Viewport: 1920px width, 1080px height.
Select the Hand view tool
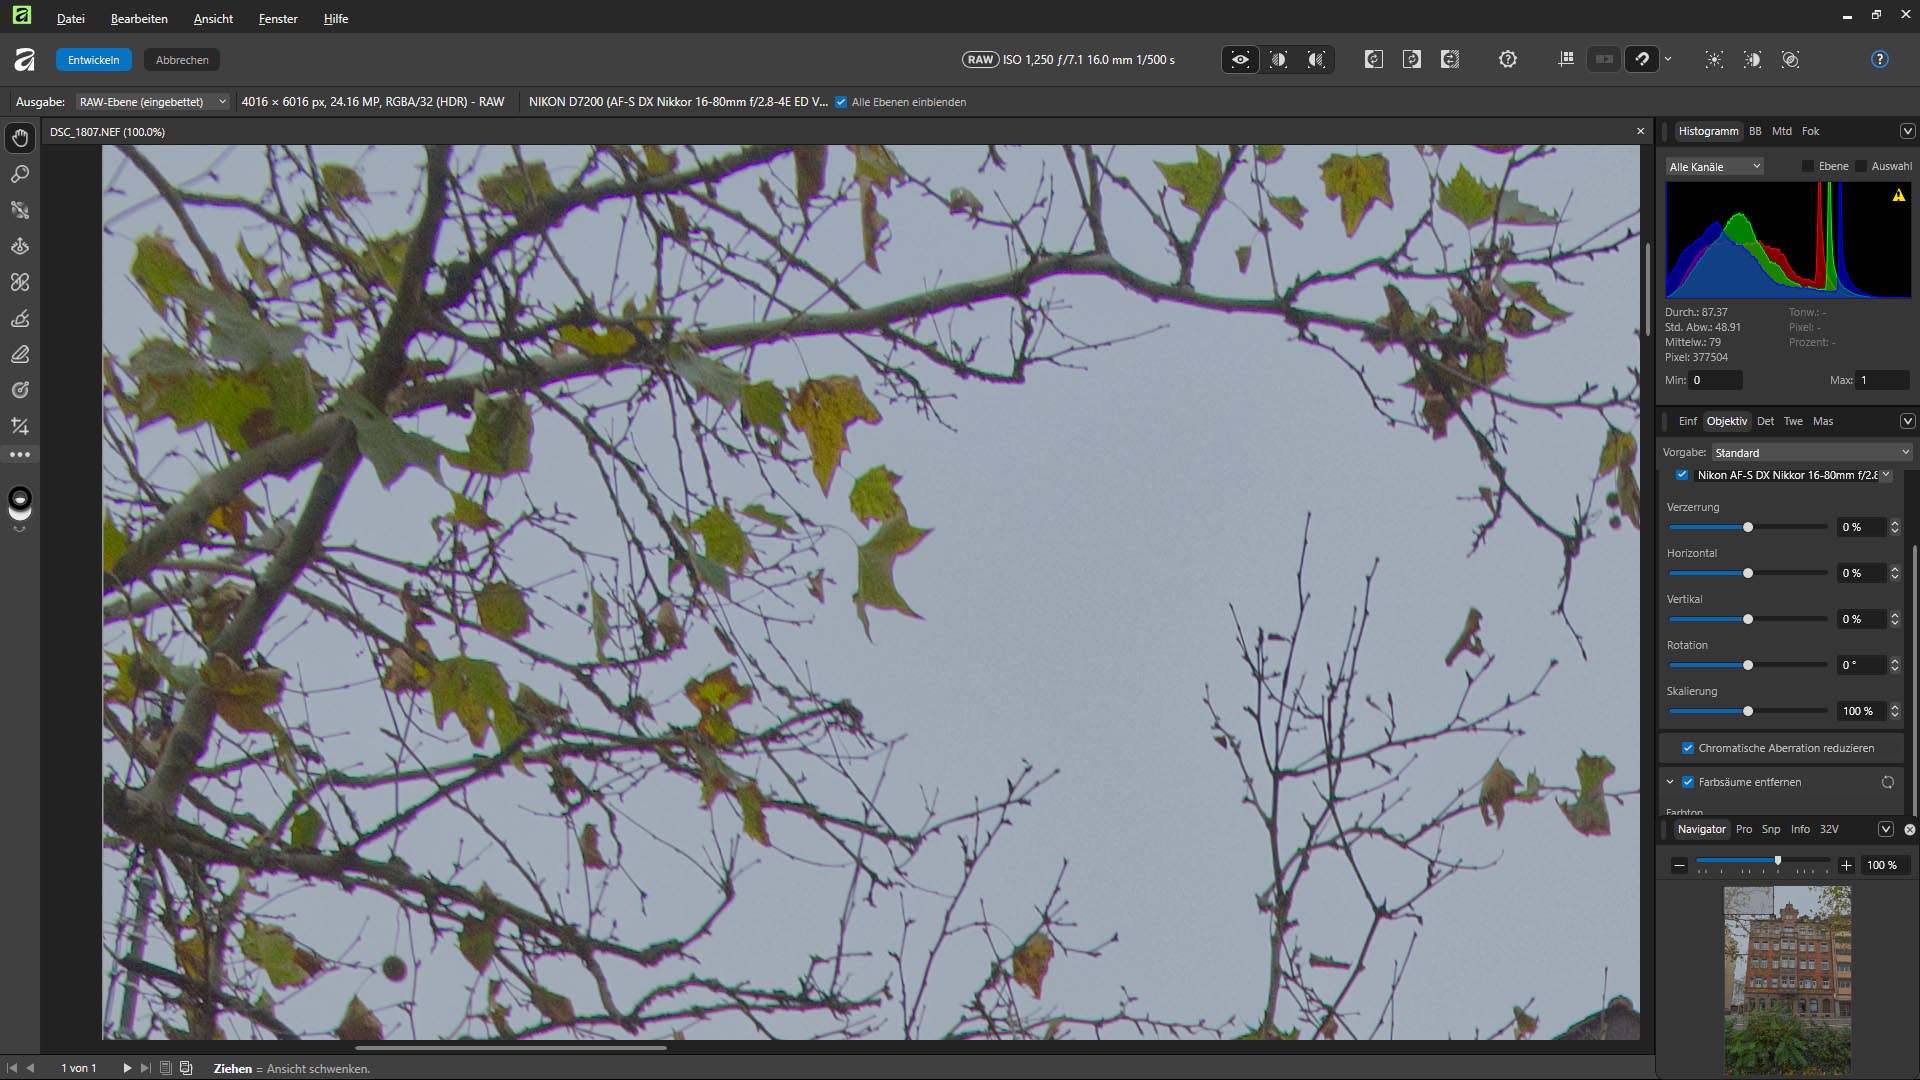(20, 138)
